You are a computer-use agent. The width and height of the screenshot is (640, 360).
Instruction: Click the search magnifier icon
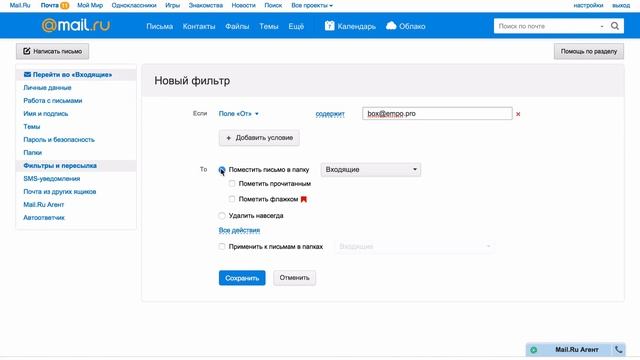(615, 26)
